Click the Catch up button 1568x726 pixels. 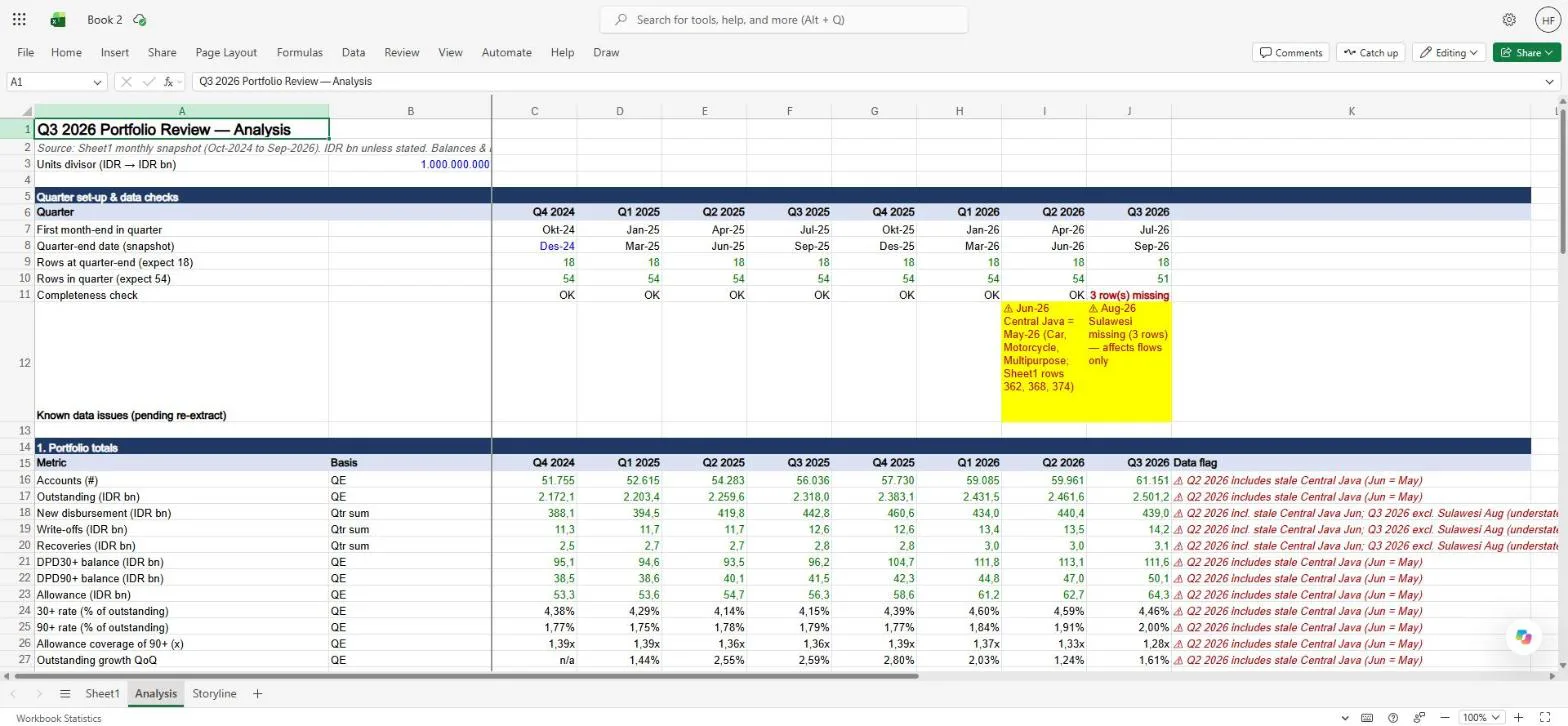tap(1371, 52)
